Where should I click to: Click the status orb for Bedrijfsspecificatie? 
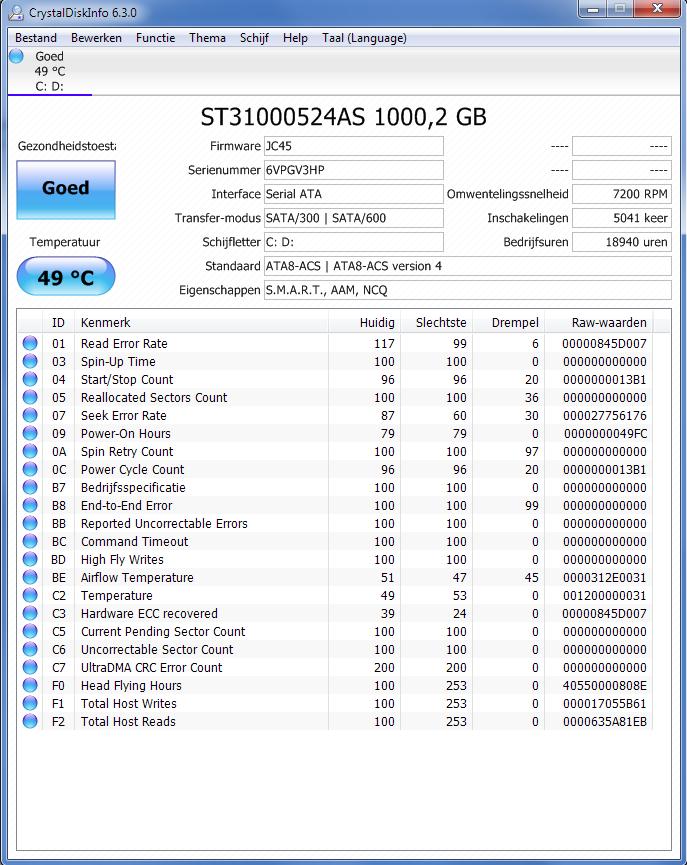pos(30,487)
